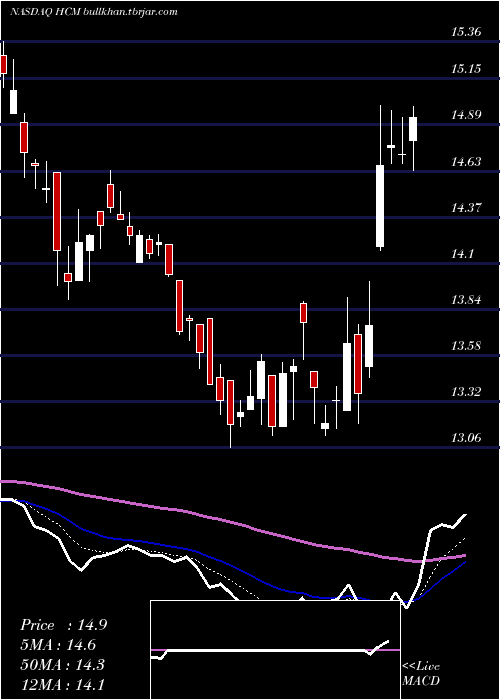Click the 13.32 price axis label

pos(466,392)
